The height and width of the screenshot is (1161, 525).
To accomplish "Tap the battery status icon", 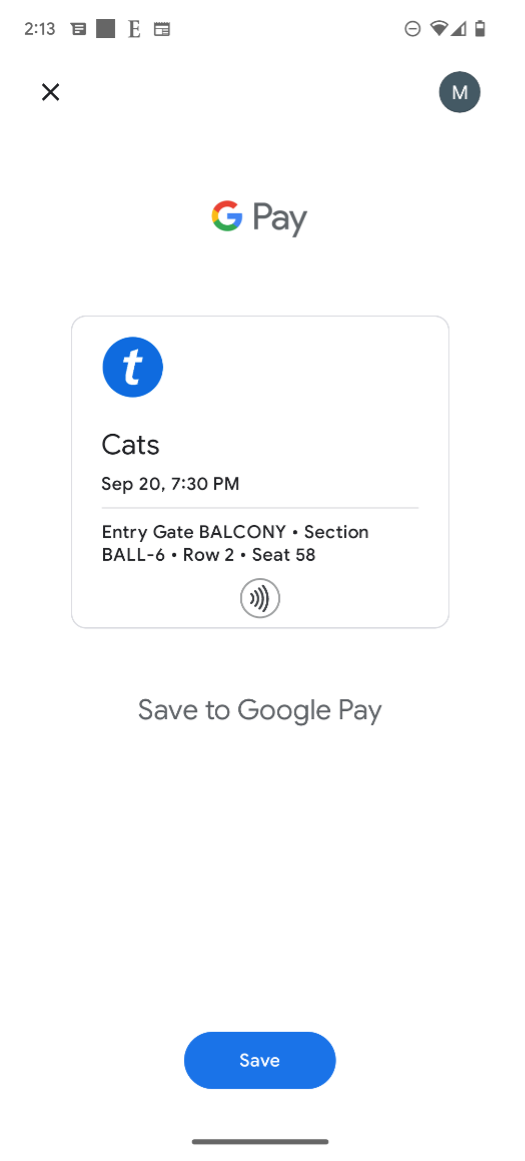I will click(481, 29).
